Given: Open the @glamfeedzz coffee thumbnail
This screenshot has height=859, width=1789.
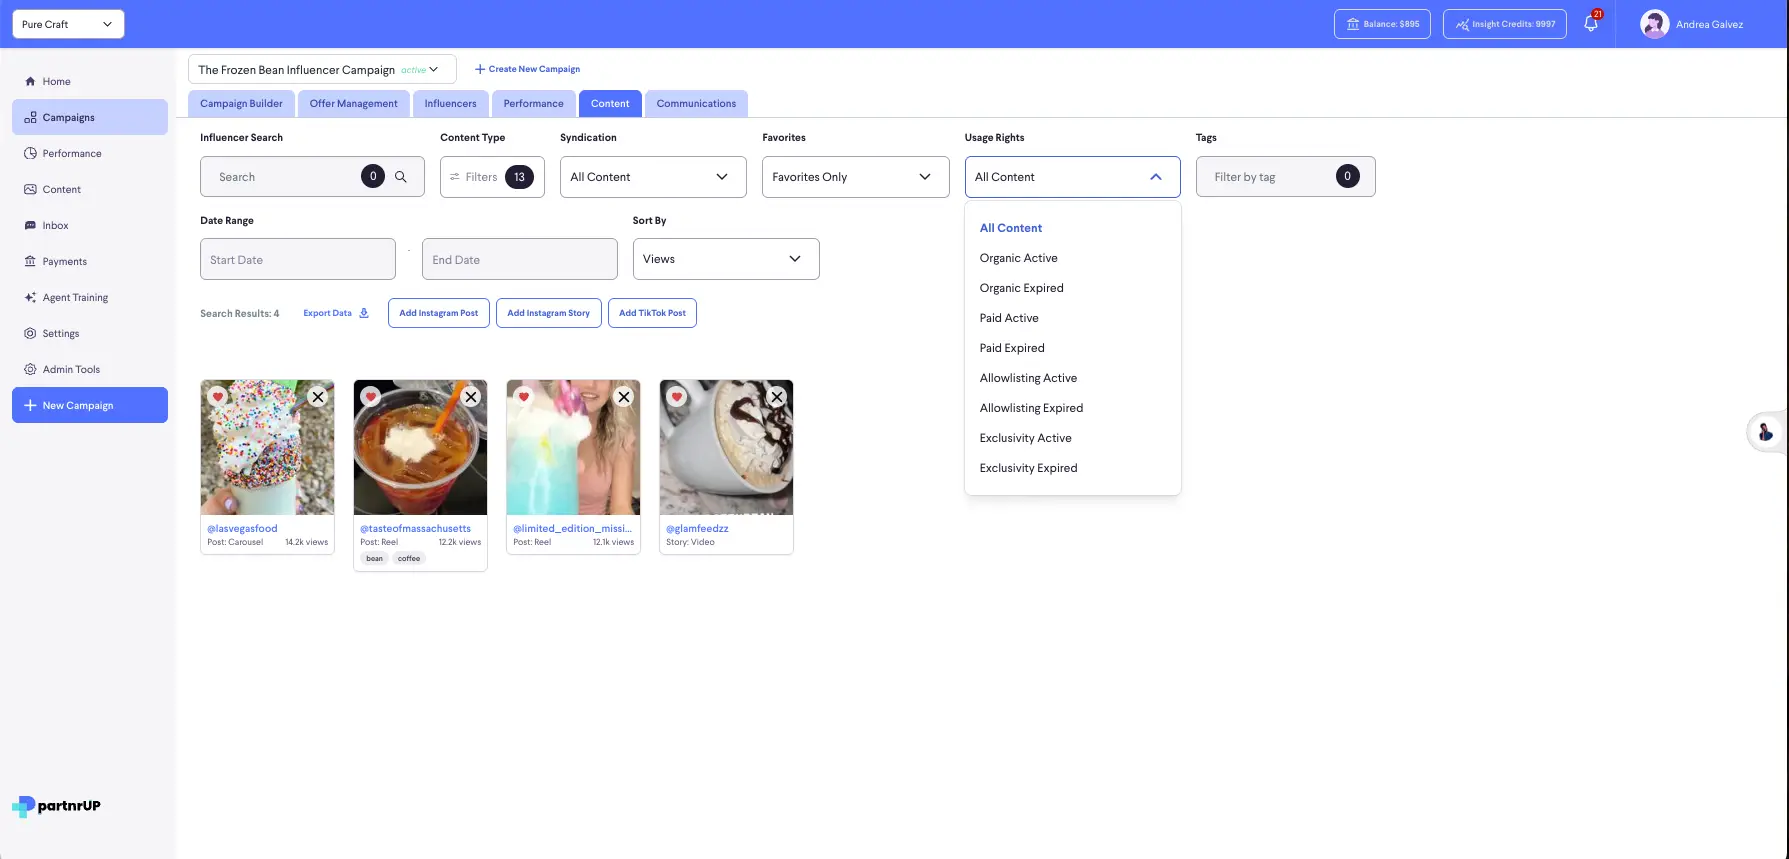Looking at the screenshot, I should 726,447.
